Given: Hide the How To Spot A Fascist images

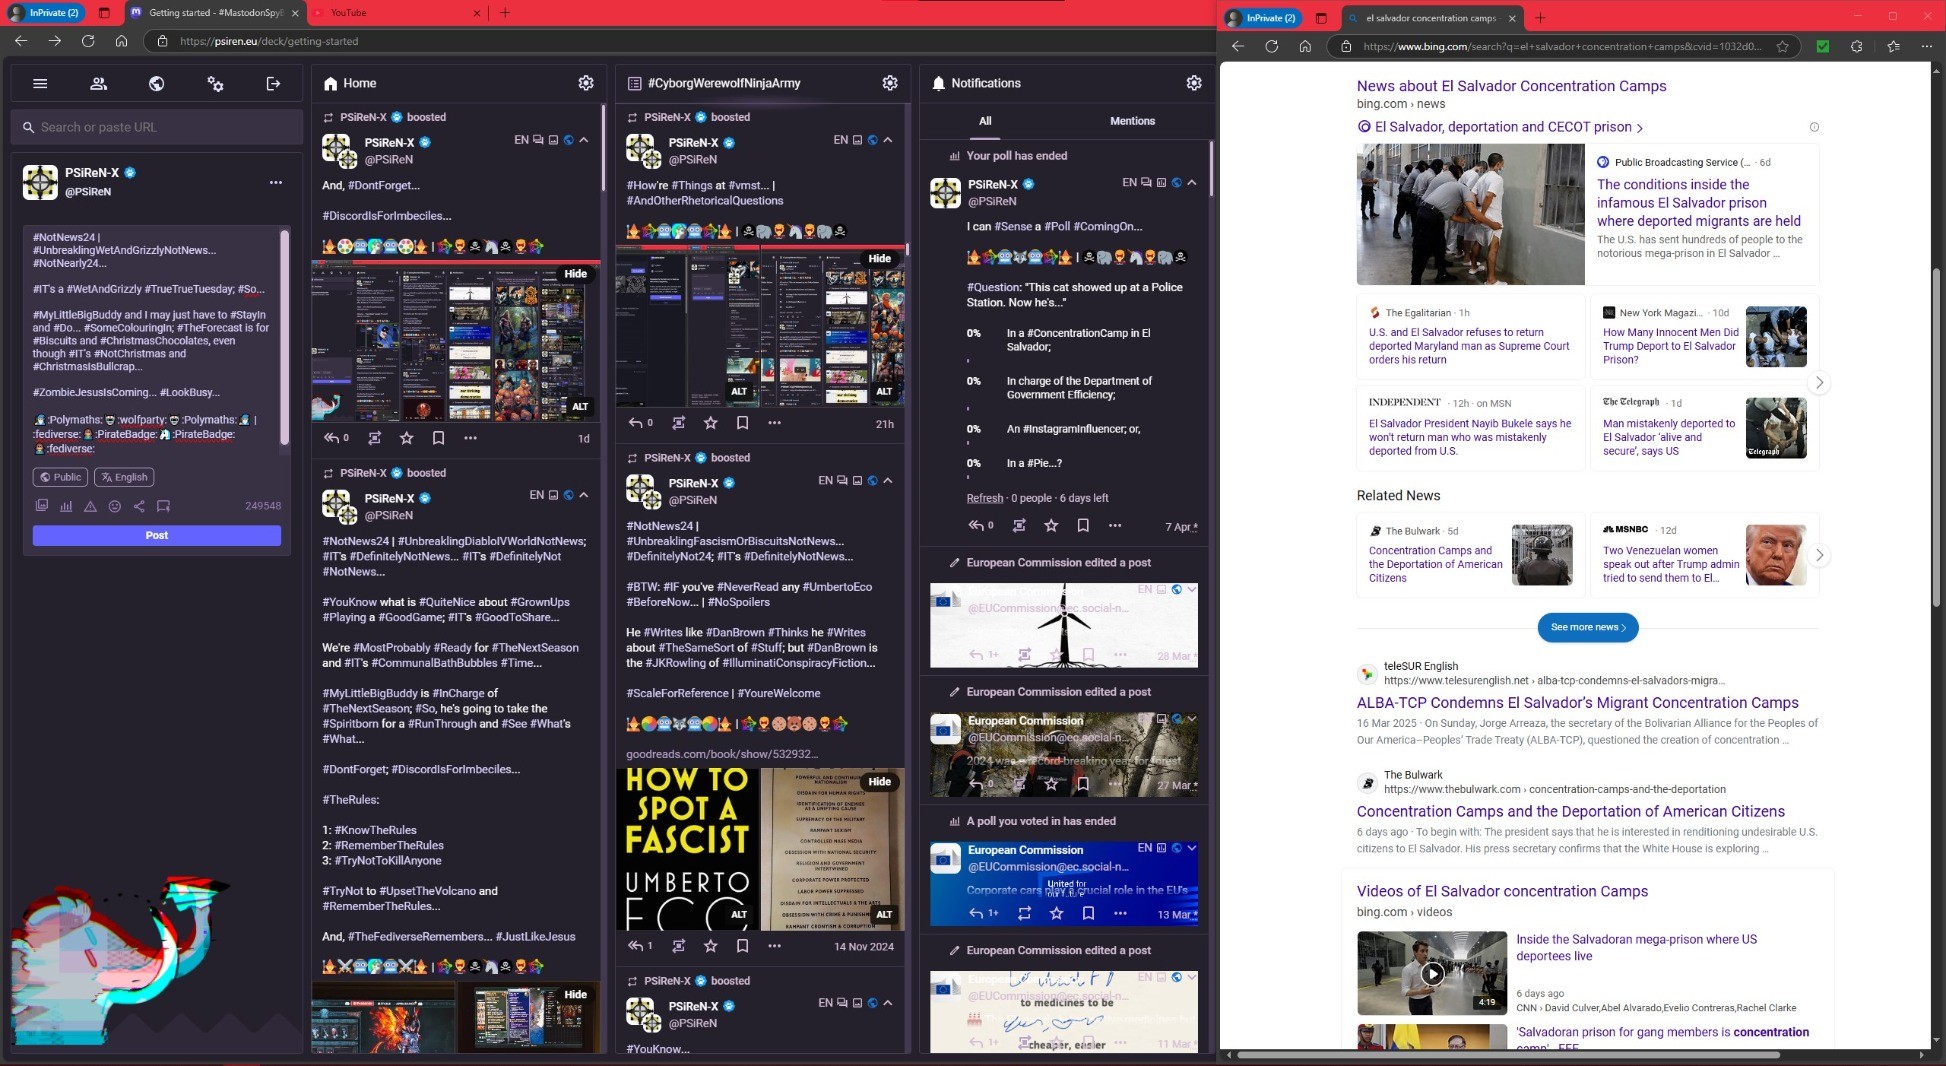Looking at the screenshot, I should (x=880, y=782).
